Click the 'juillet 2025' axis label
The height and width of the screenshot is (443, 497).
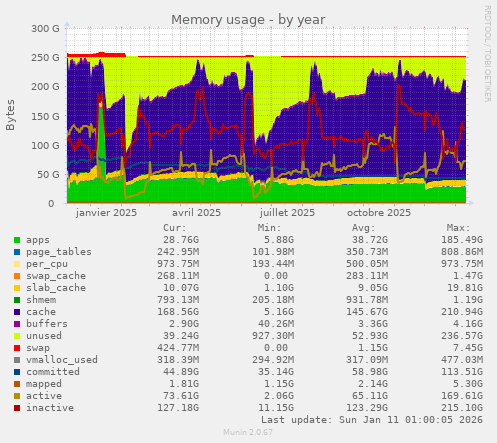[x=287, y=213]
